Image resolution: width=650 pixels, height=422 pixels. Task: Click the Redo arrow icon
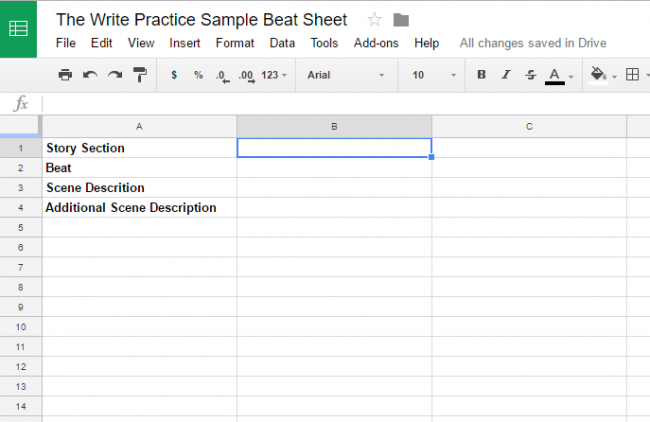click(115, 75)
